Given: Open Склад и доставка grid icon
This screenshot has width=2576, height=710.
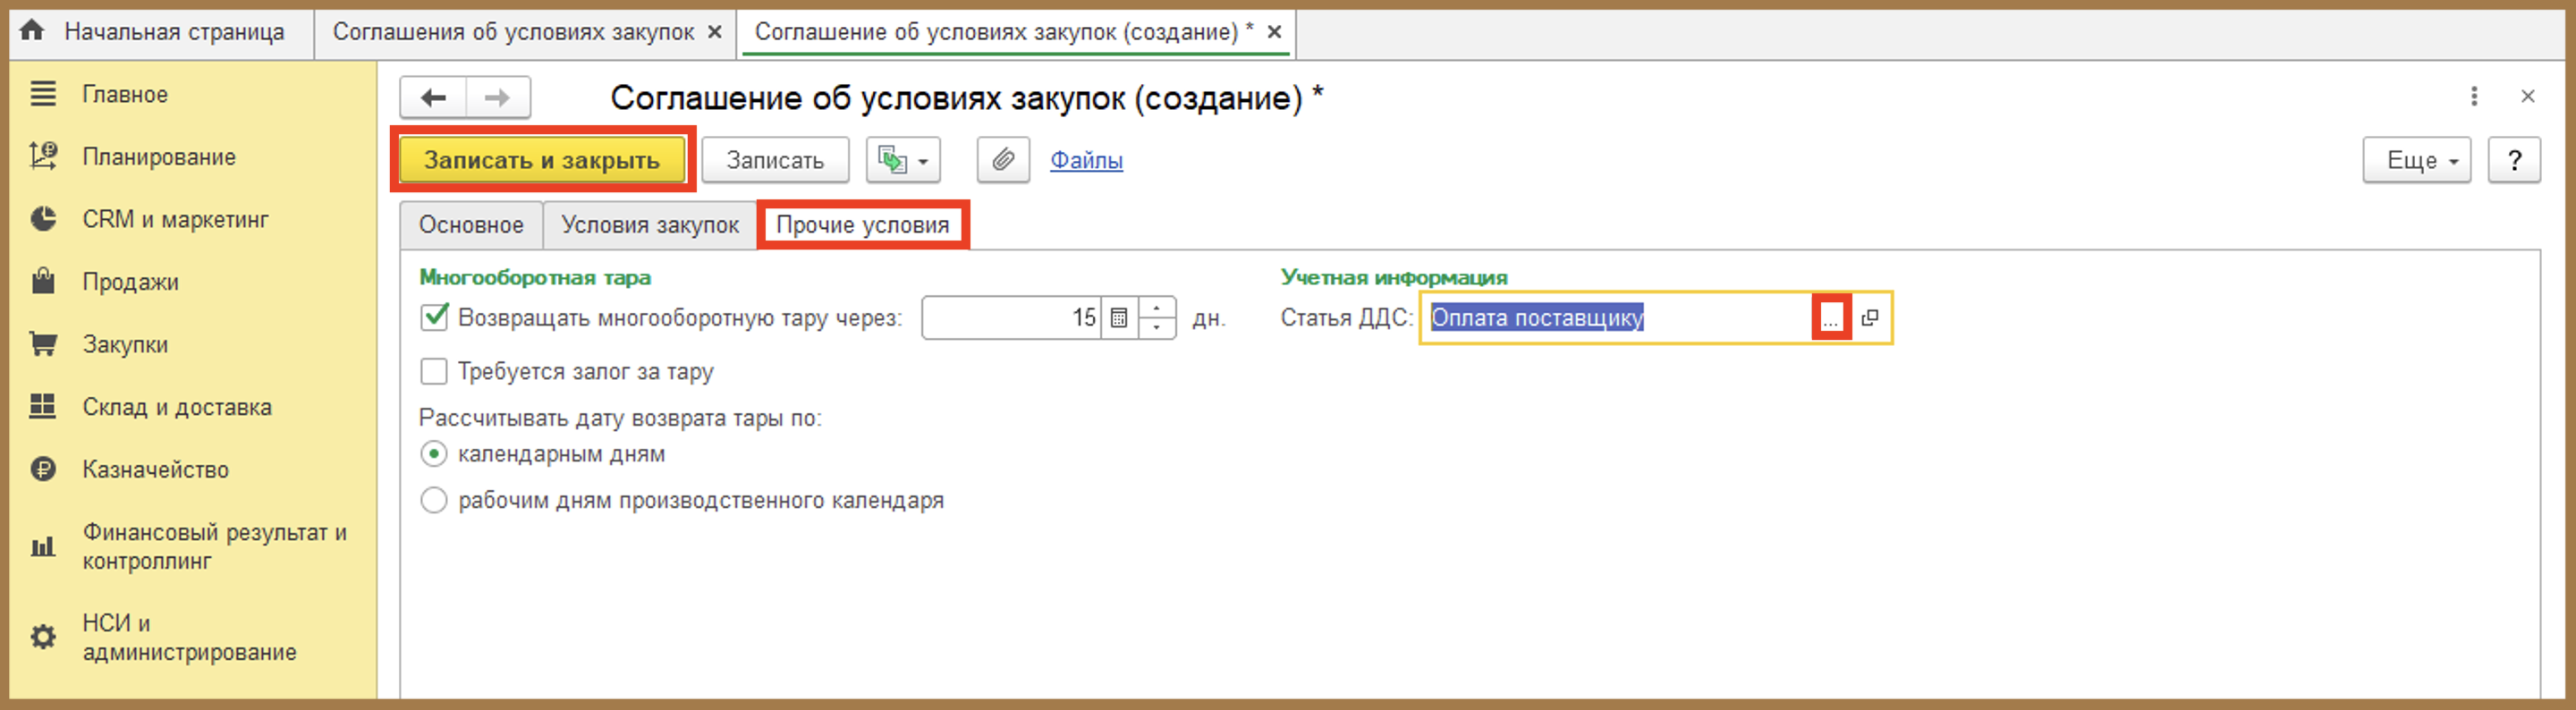Looking at the screenshot, I should point(43,406).
